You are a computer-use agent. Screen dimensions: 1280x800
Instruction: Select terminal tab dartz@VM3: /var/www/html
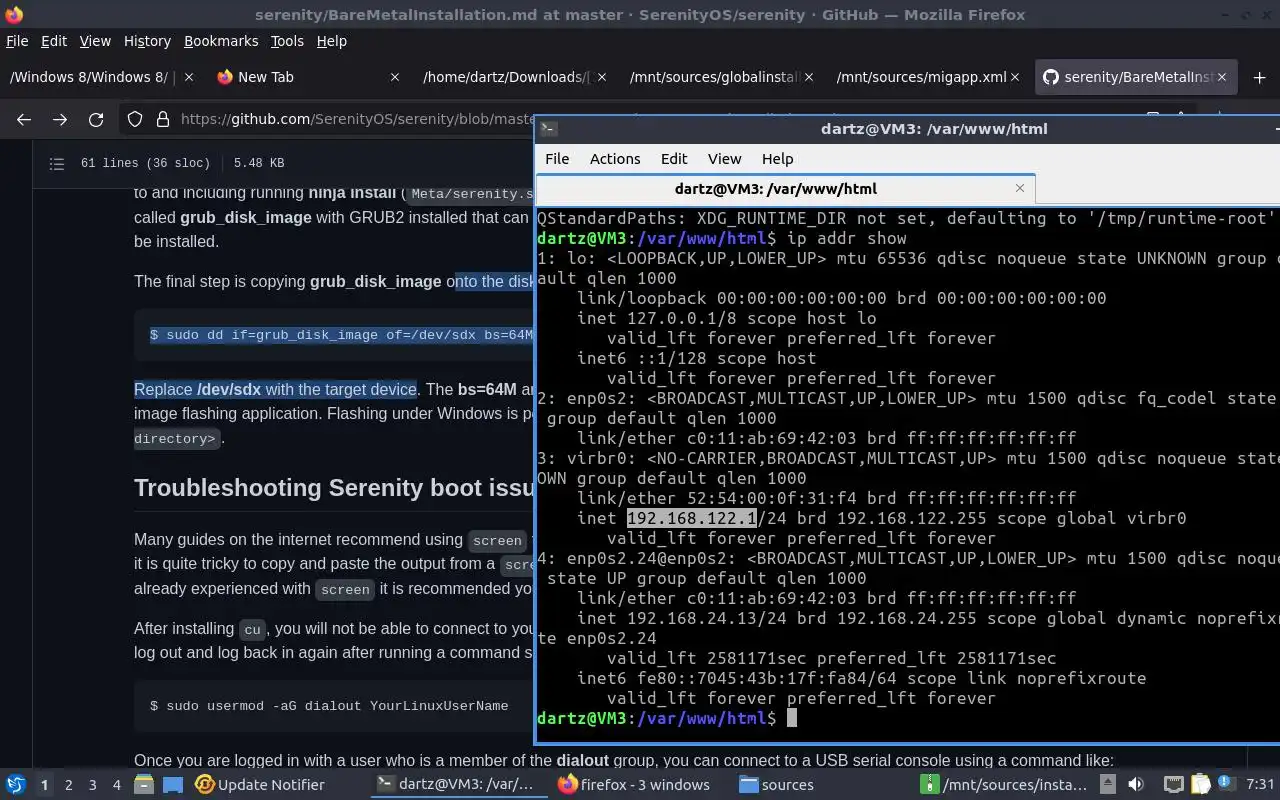(785, 188)
